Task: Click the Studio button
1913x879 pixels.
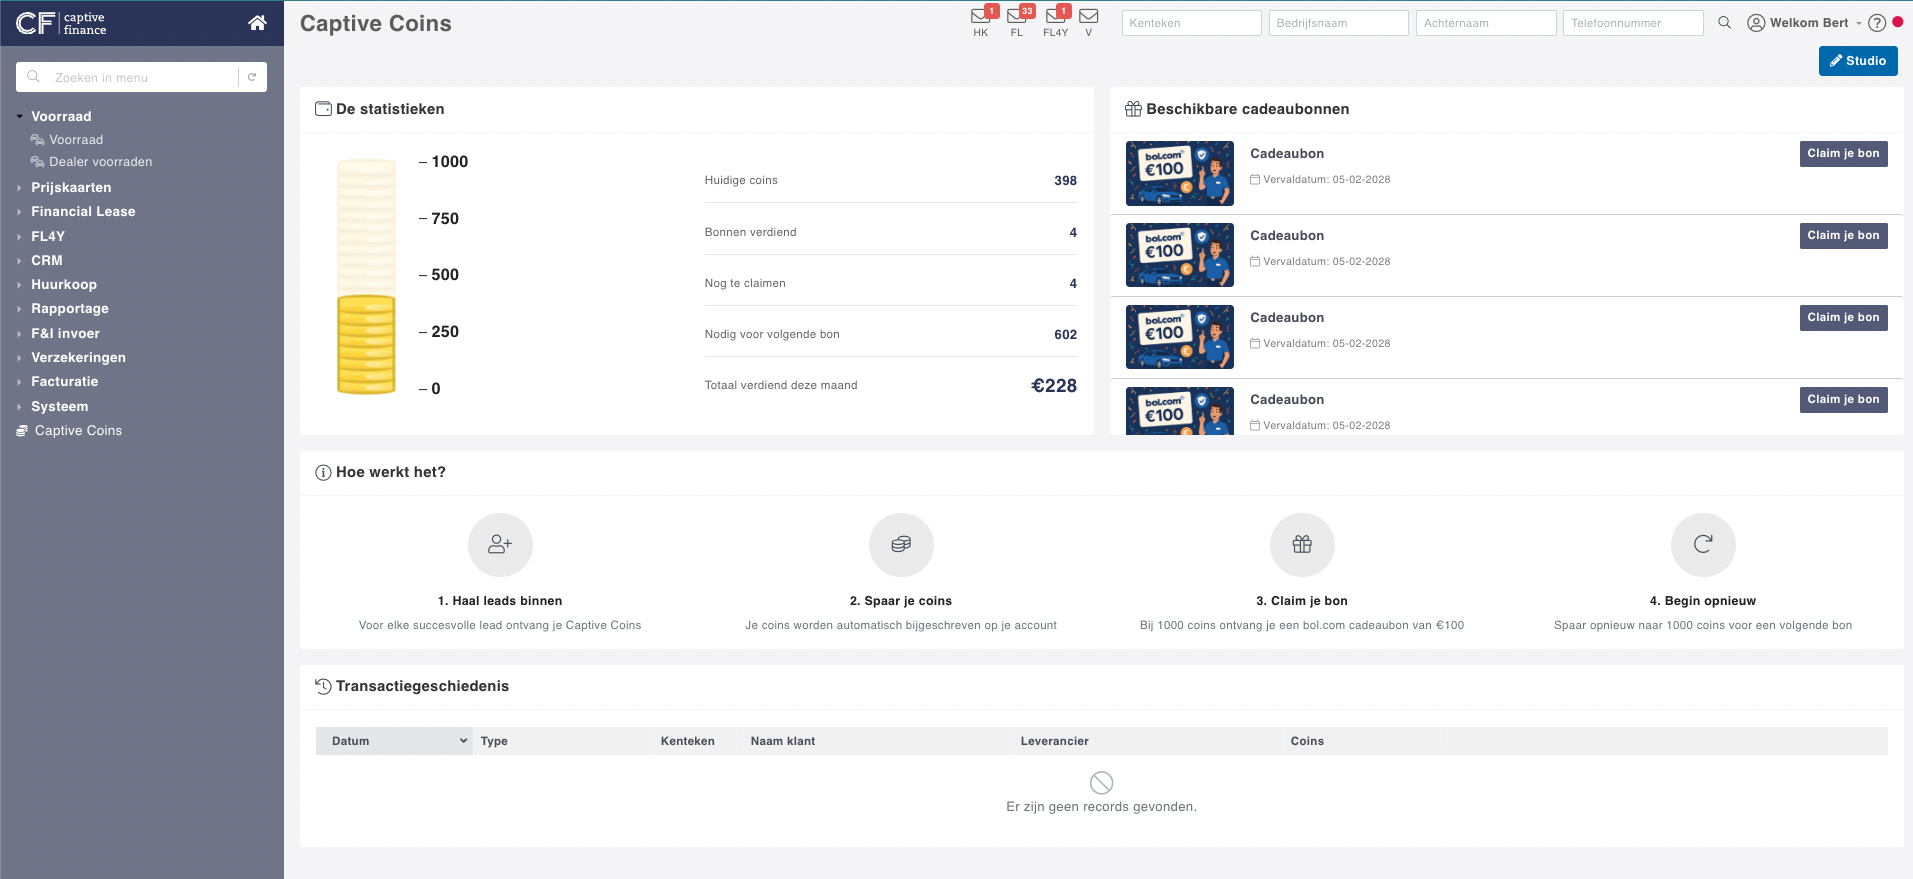Action: pyautogui.click(x=1857, y=61)
